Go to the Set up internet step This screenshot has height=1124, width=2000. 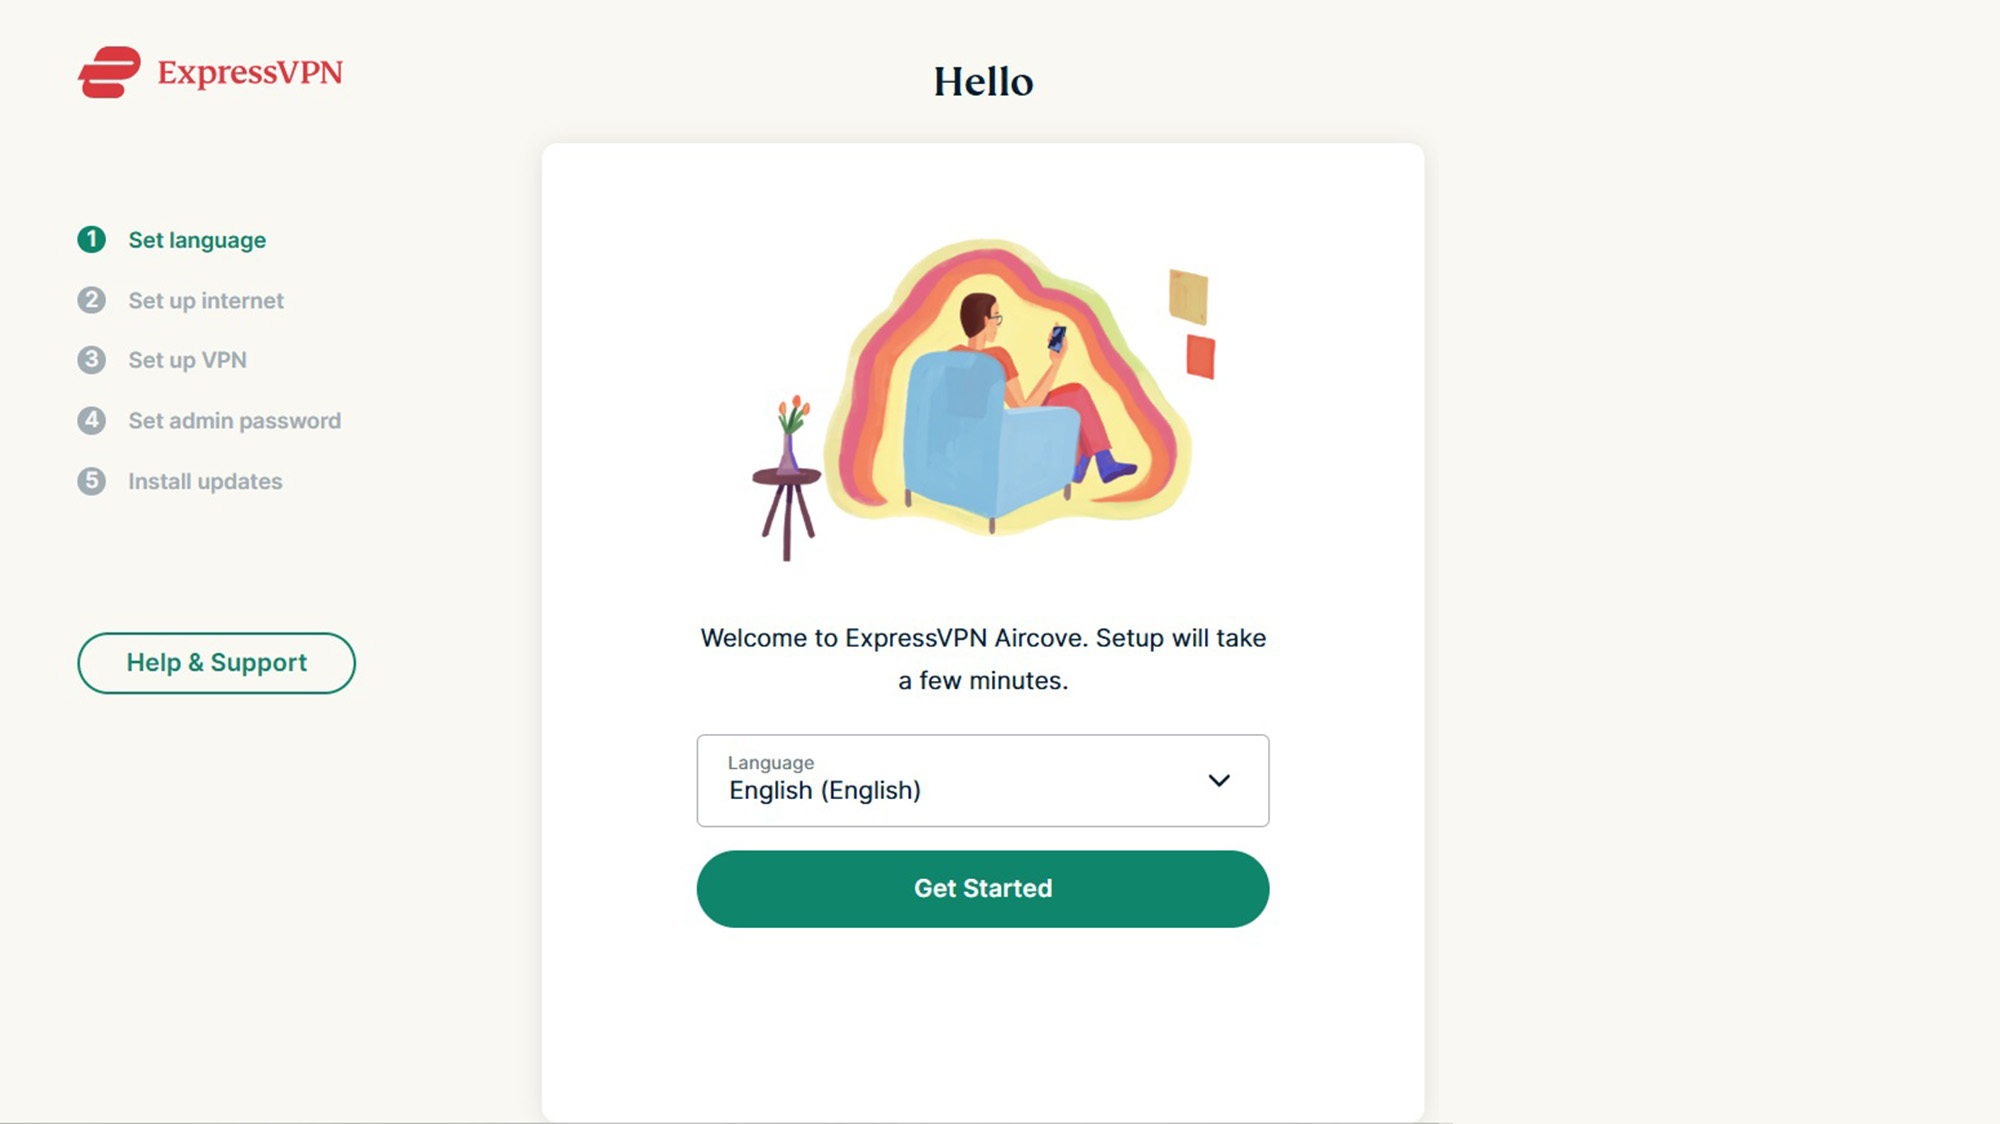(206, 301)
